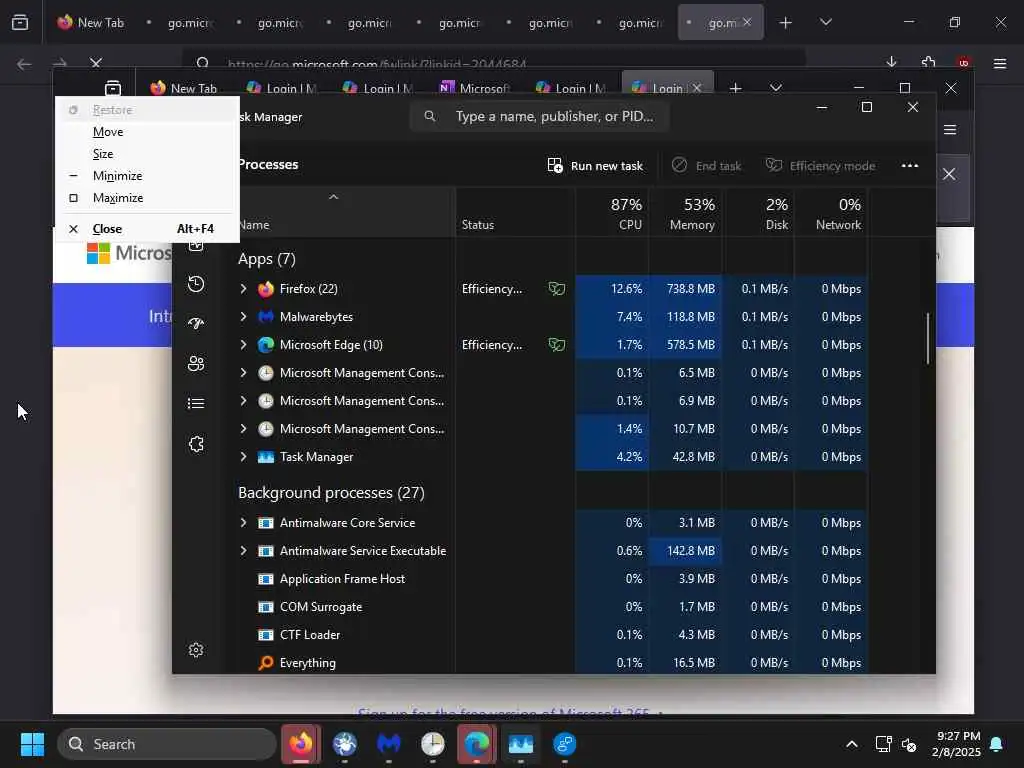Sort processes by CPU column

click(612, 213)
